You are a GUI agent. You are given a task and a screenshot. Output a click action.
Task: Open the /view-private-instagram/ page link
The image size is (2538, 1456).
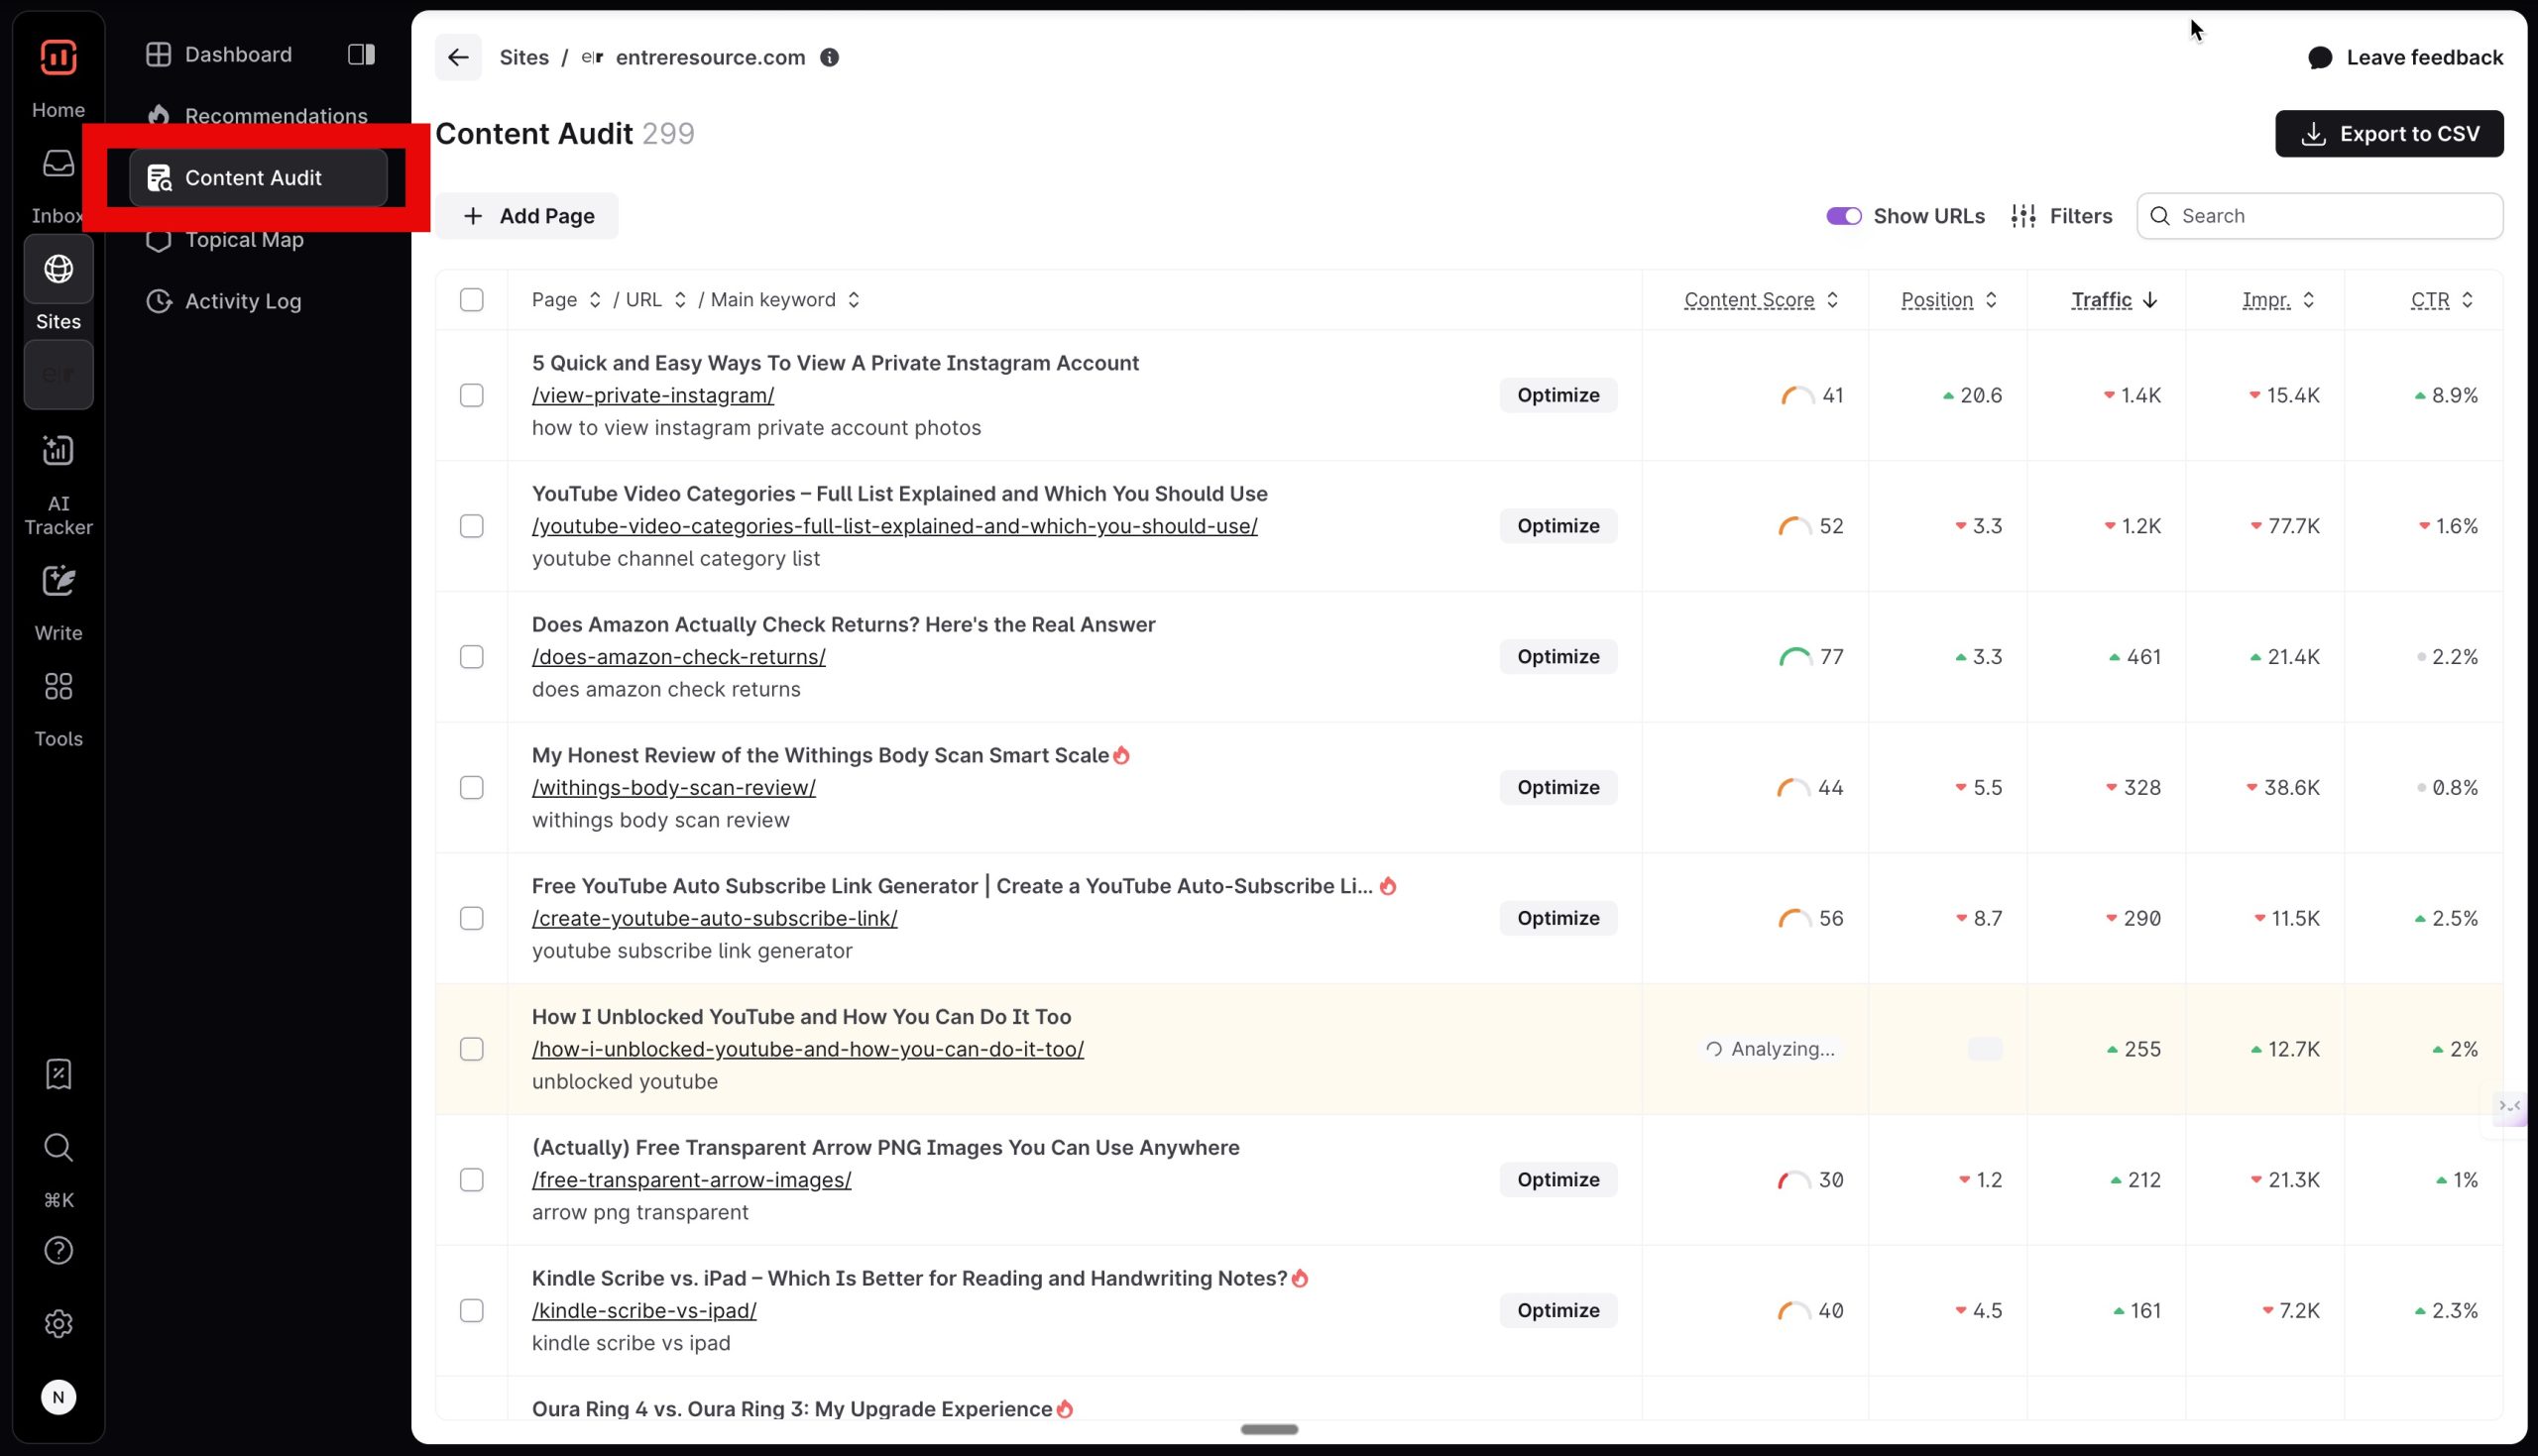[x=653, y=395]
